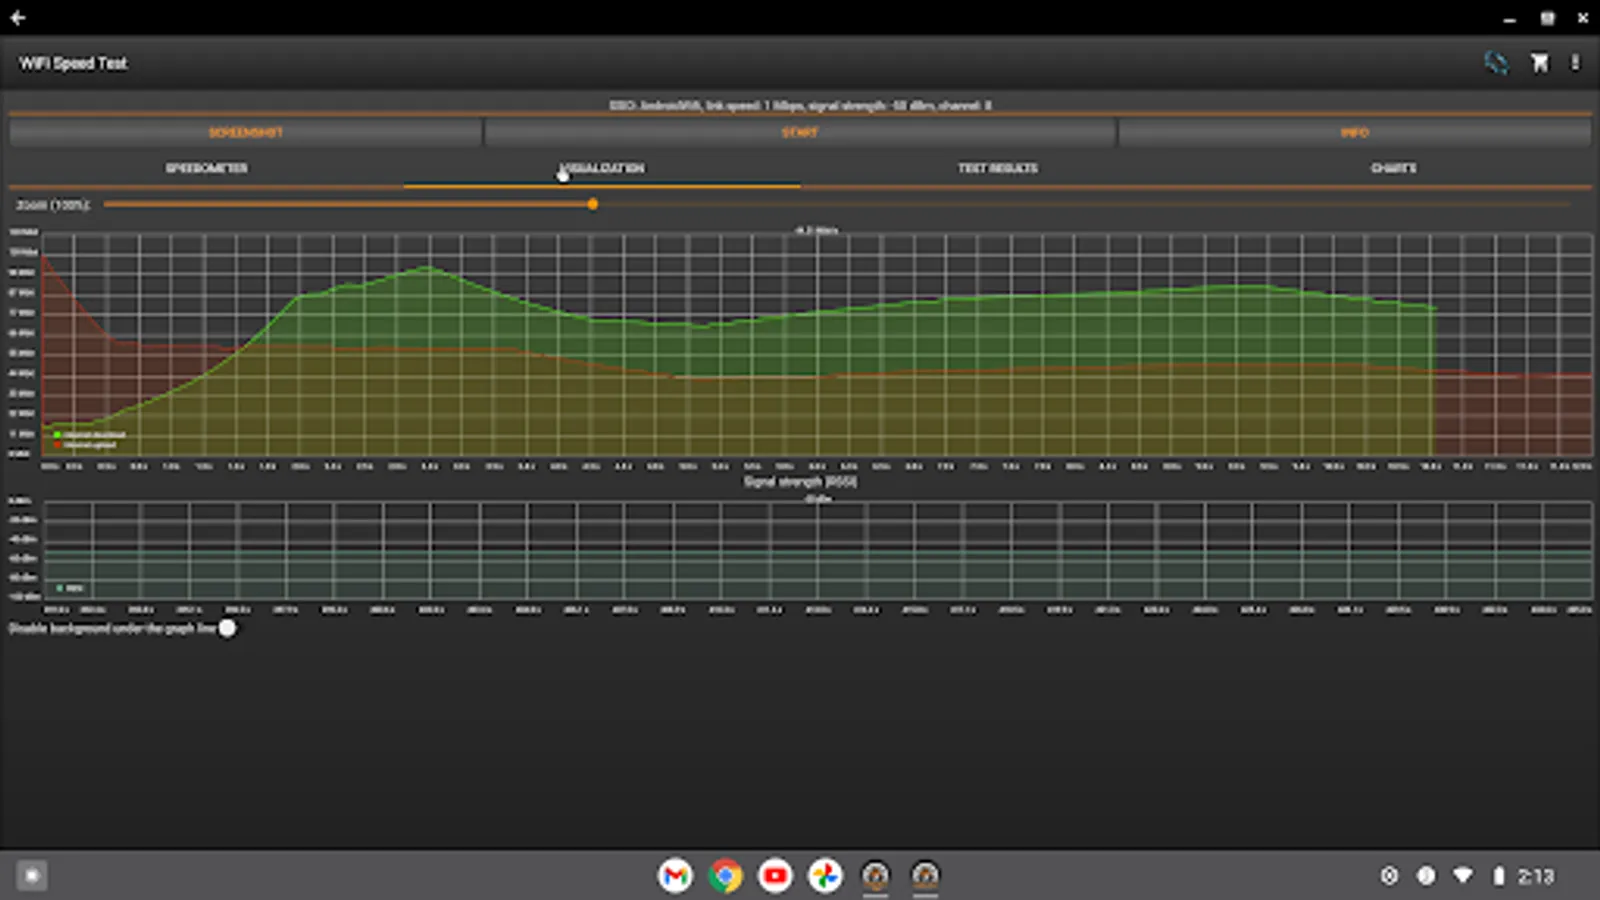Click the WiFi status icon in the tray
The height and width of the screenshot is (900, 1600).
coord(1462,876)
